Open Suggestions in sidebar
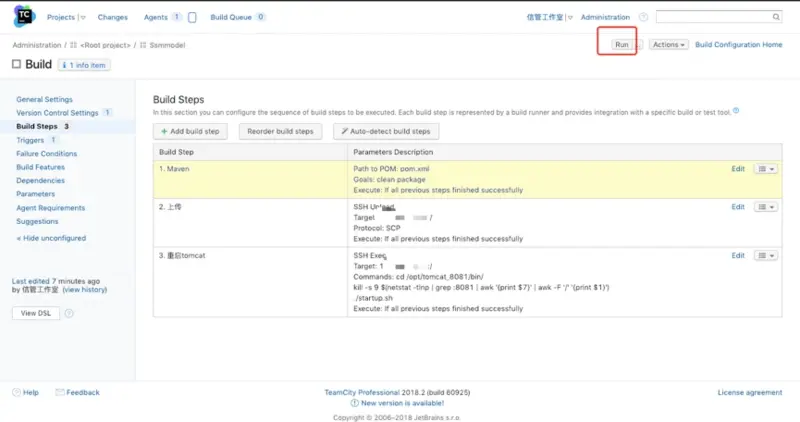800x422 pixels. click(x=37, y=221)
